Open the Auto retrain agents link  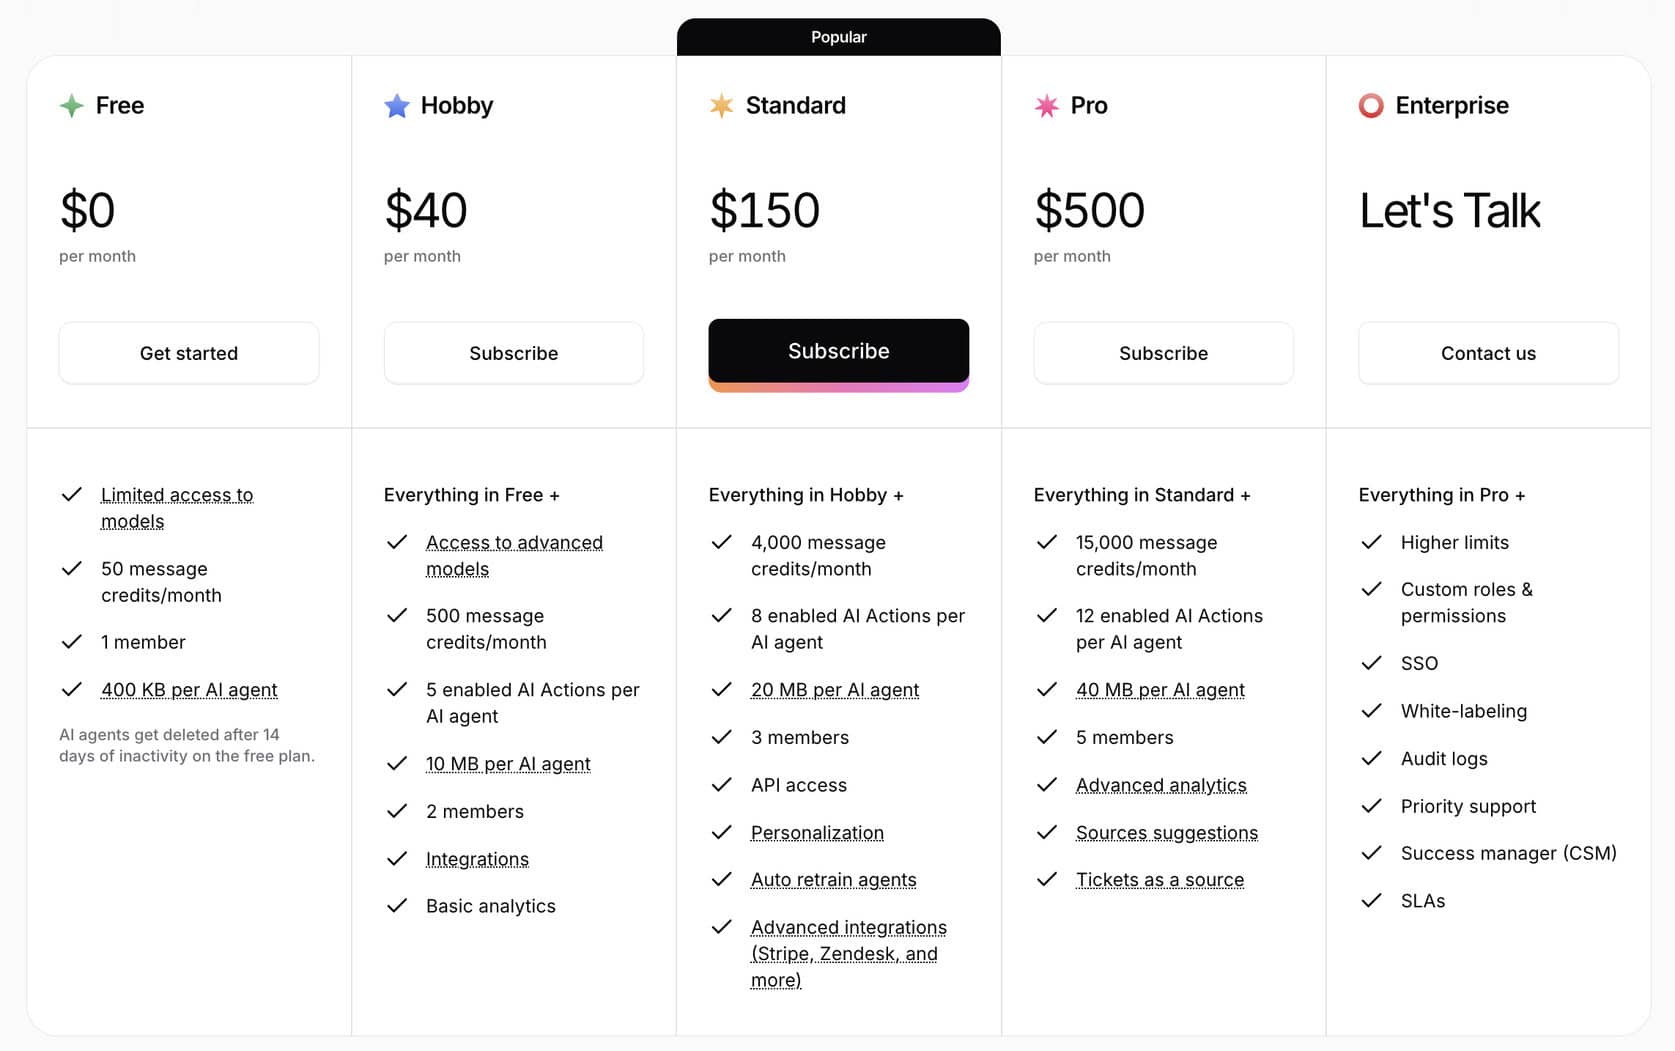(833, 880)
